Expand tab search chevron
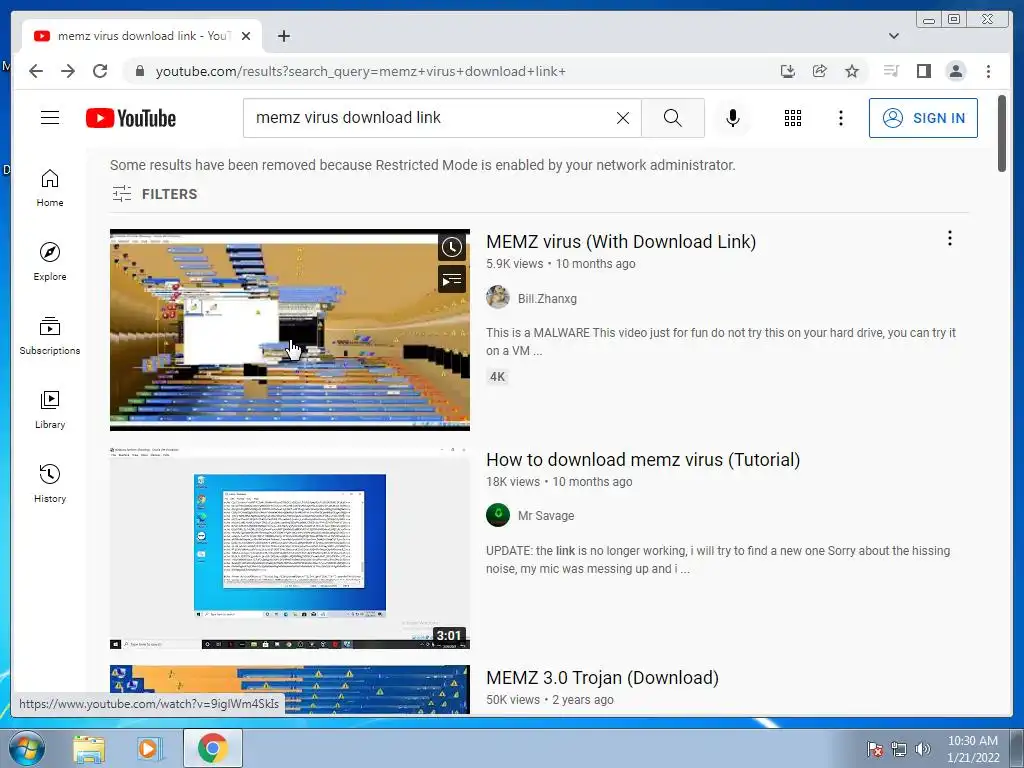Screen dimensions: 1024x768 pyautogui.click(x=893, y=36)
